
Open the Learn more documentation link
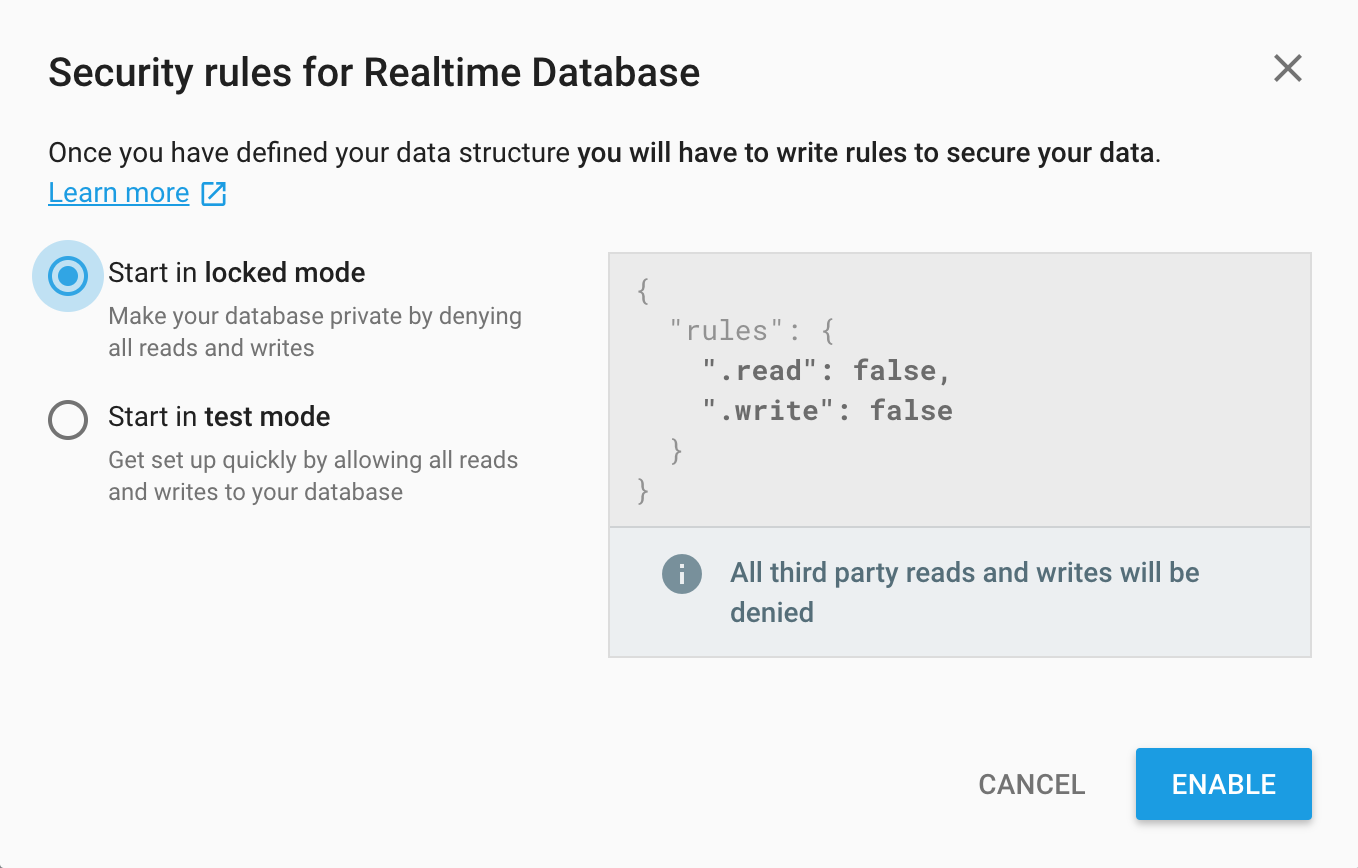118,192
